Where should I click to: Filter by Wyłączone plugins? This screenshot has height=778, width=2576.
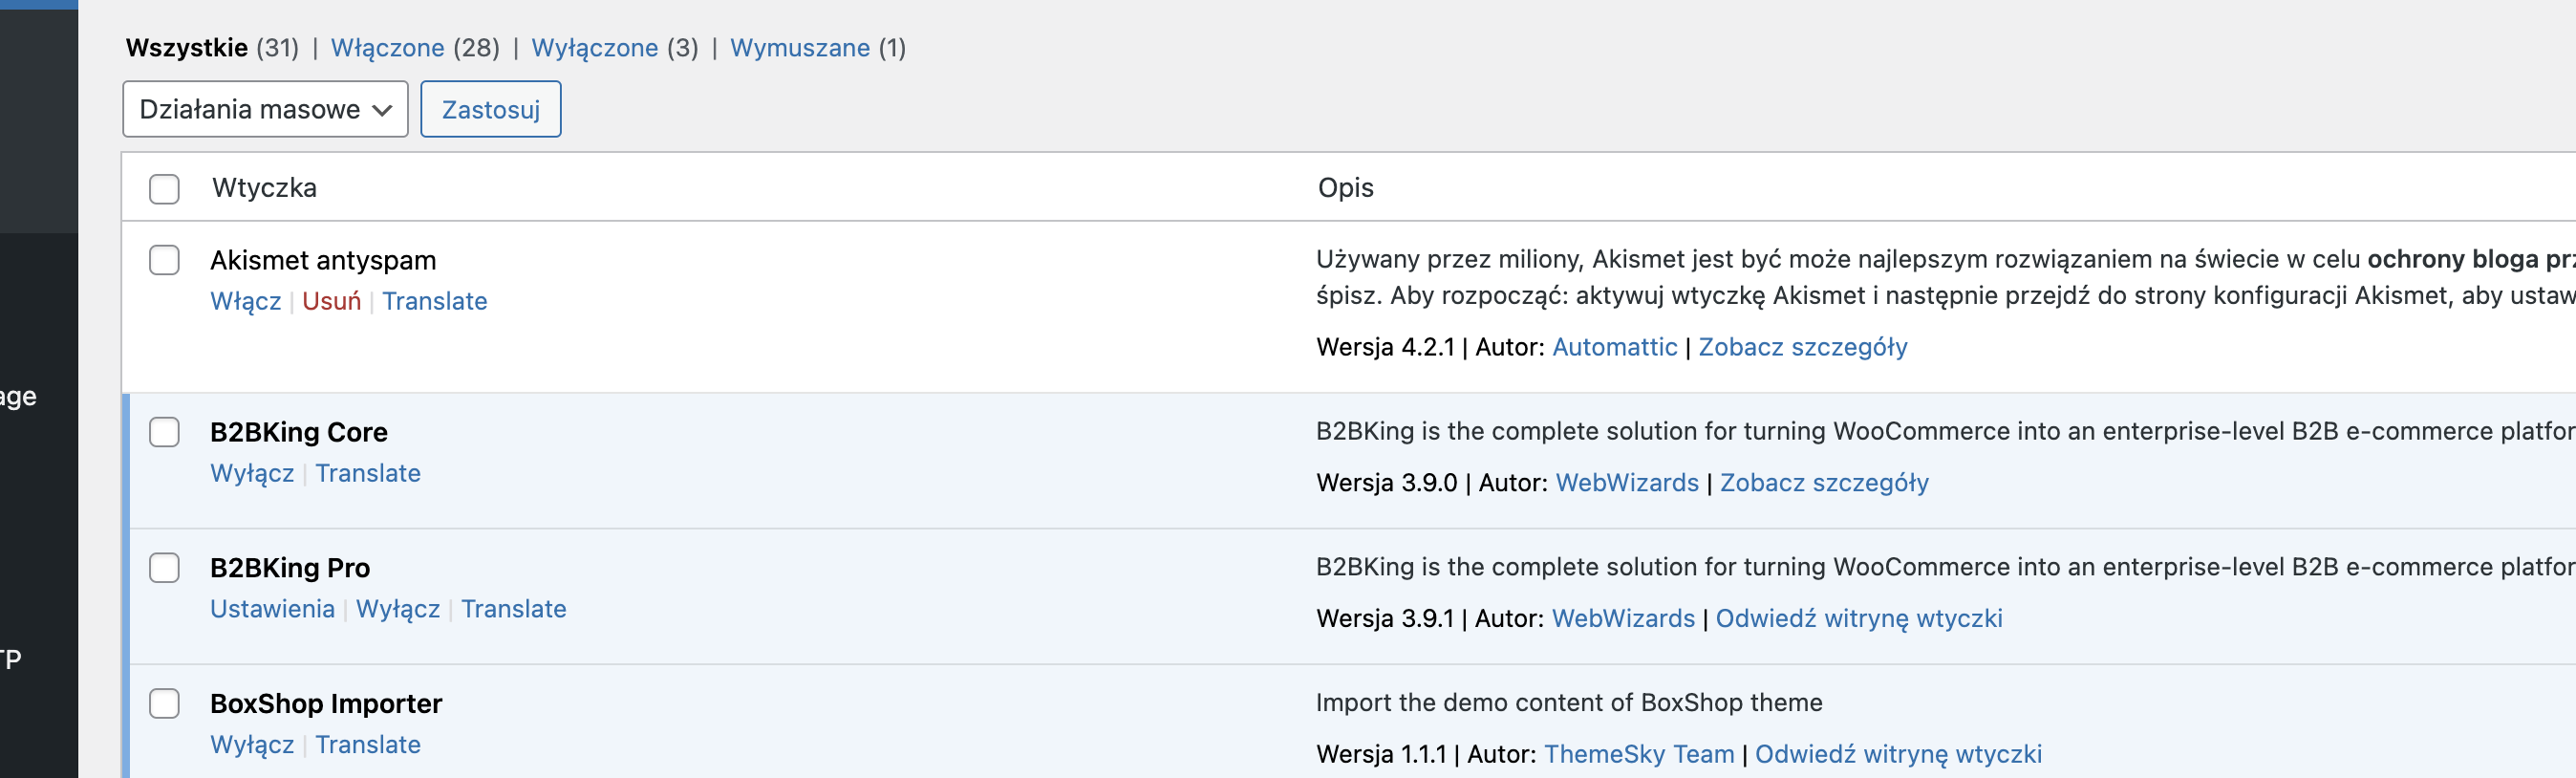(x=594, y=48)
